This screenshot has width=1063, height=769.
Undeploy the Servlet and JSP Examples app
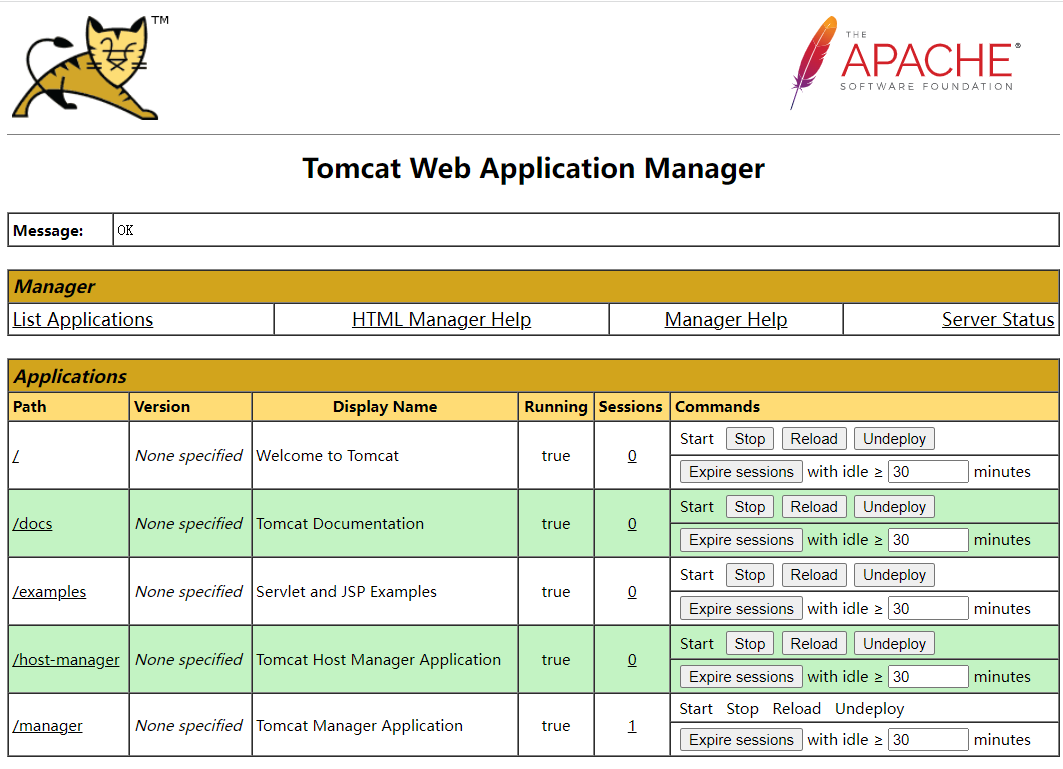[894, 575]
